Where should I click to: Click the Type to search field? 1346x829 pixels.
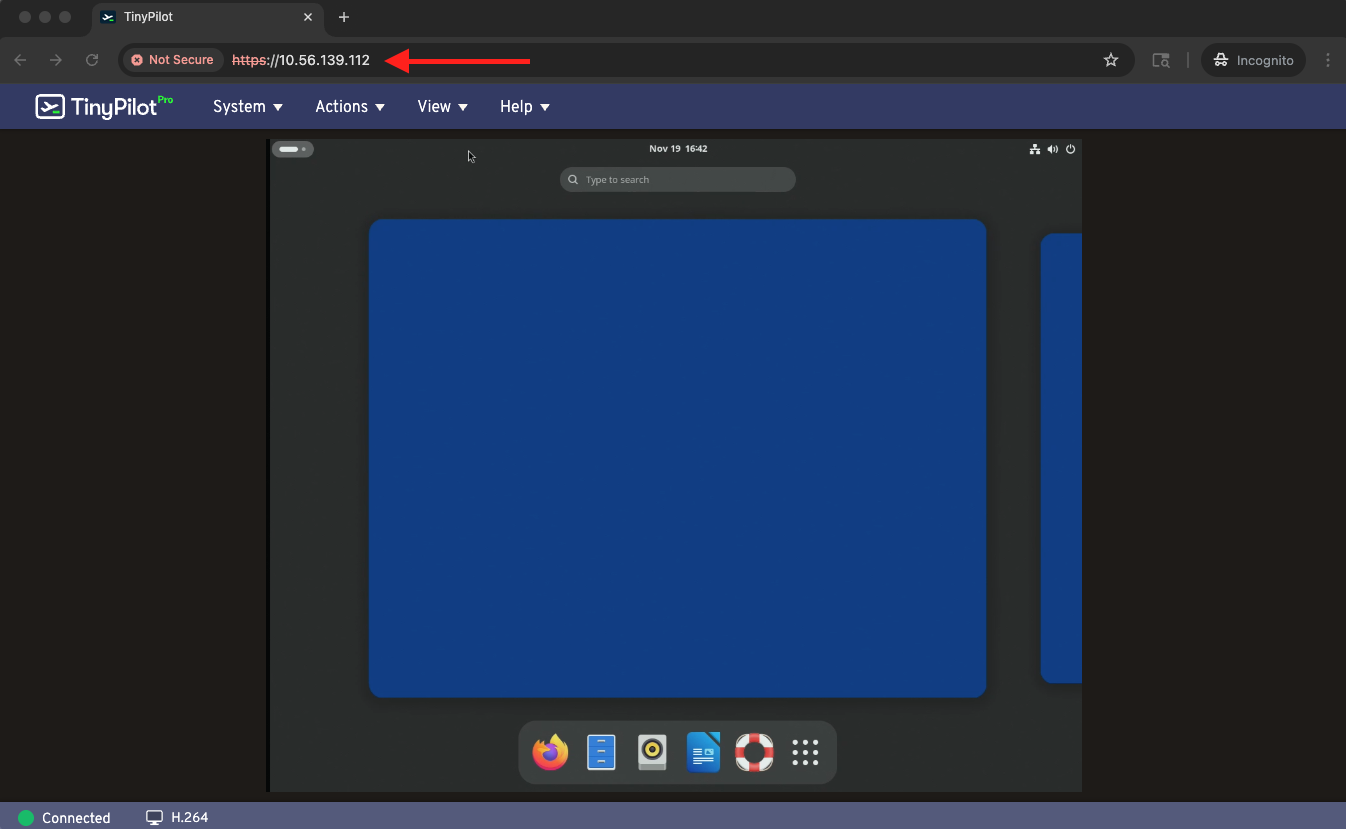pos(678,179)
